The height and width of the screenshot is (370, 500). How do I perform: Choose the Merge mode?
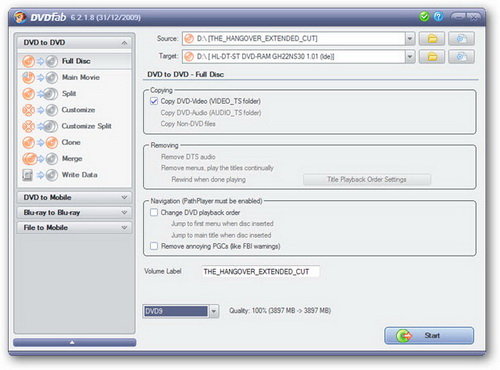tap(74, 159)
